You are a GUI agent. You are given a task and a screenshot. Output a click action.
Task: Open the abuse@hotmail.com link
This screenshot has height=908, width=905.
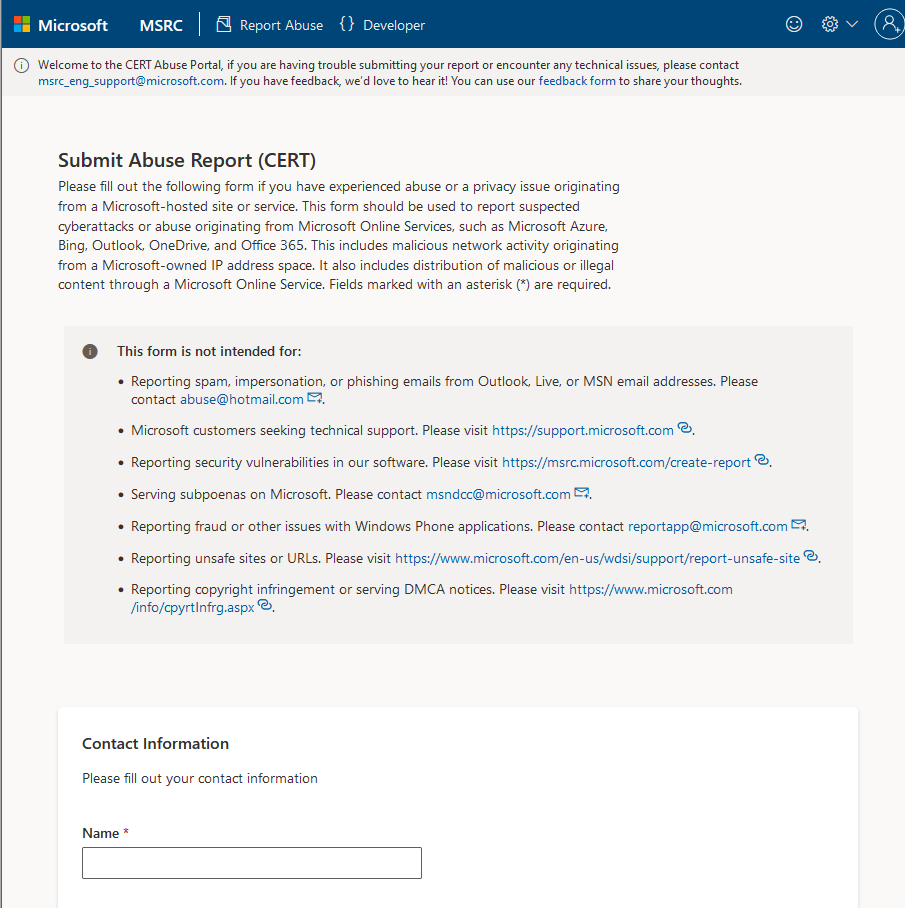[x=241, y=400]
